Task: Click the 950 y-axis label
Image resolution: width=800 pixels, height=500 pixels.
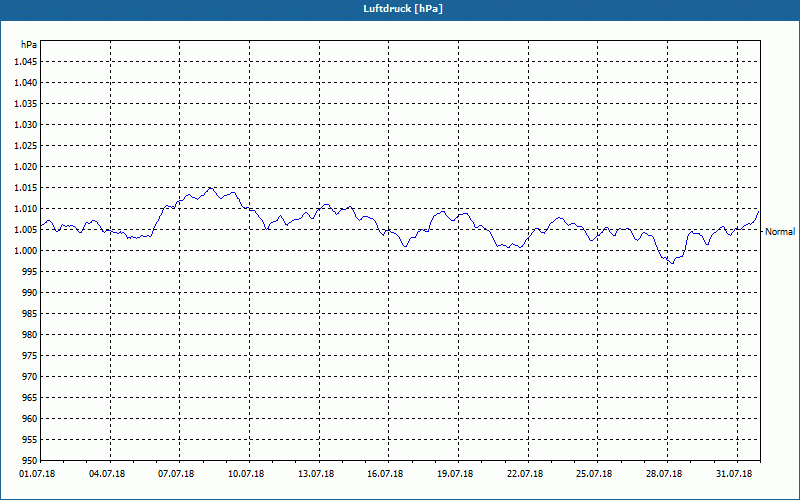Action: (31, 461)
